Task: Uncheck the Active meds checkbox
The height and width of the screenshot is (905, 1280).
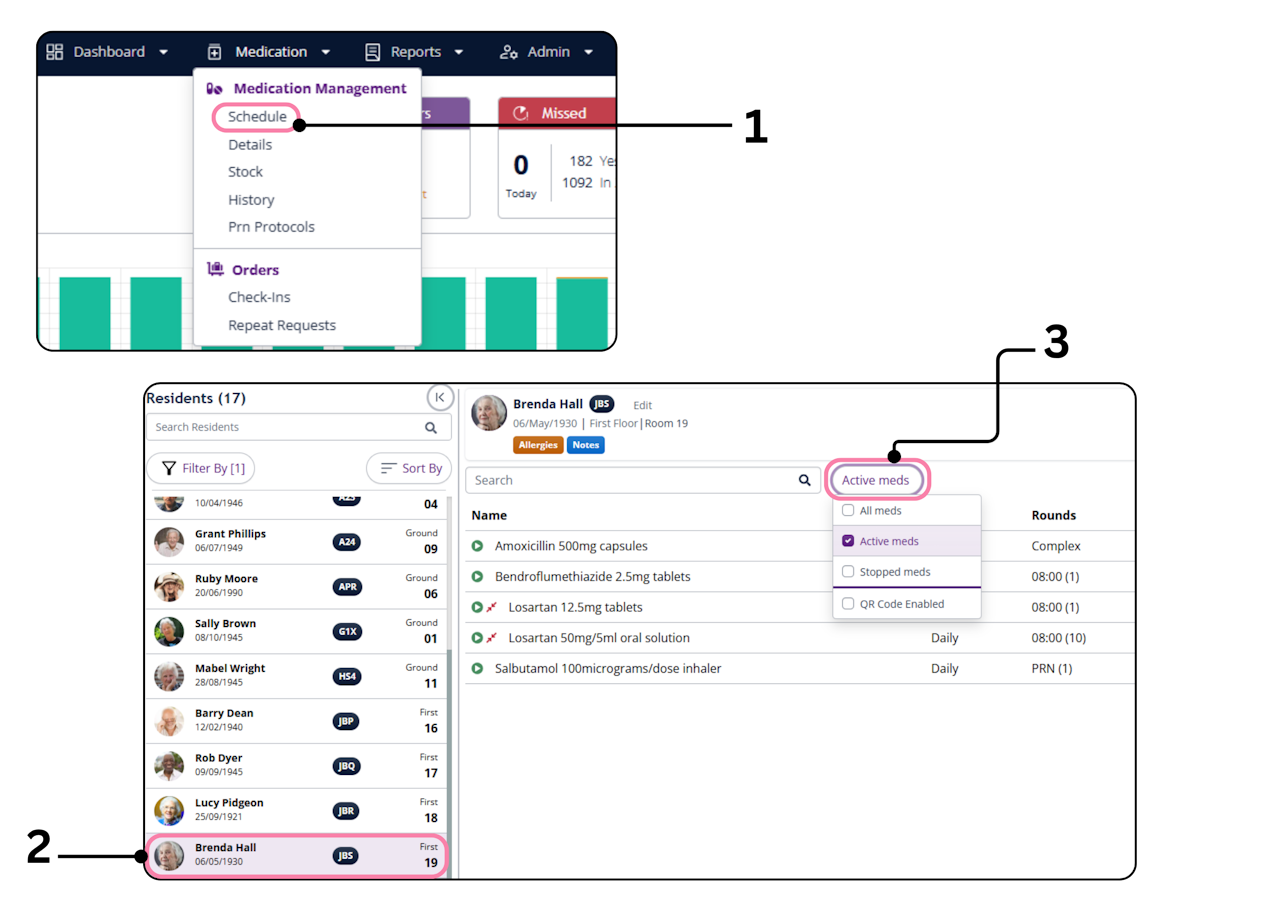Action: point(848,541)
